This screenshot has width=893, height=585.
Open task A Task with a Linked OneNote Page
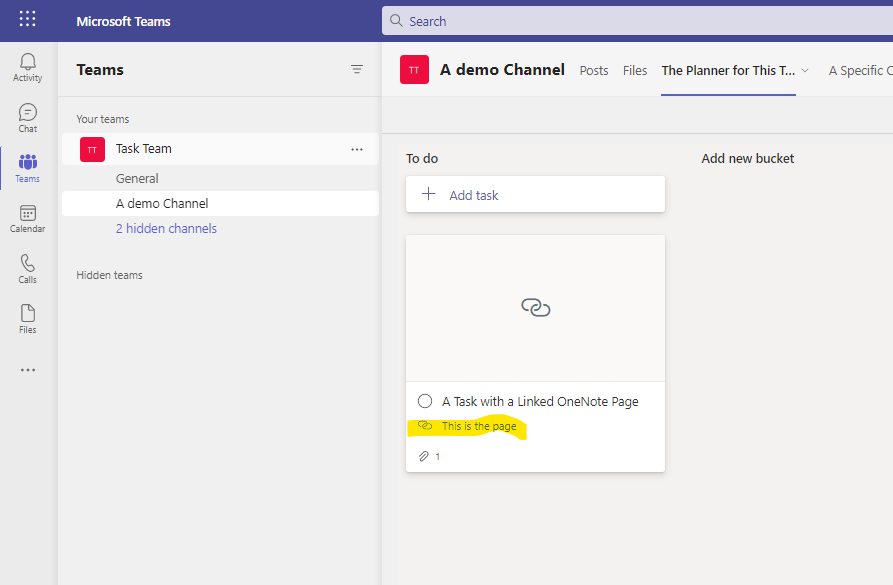540,402
